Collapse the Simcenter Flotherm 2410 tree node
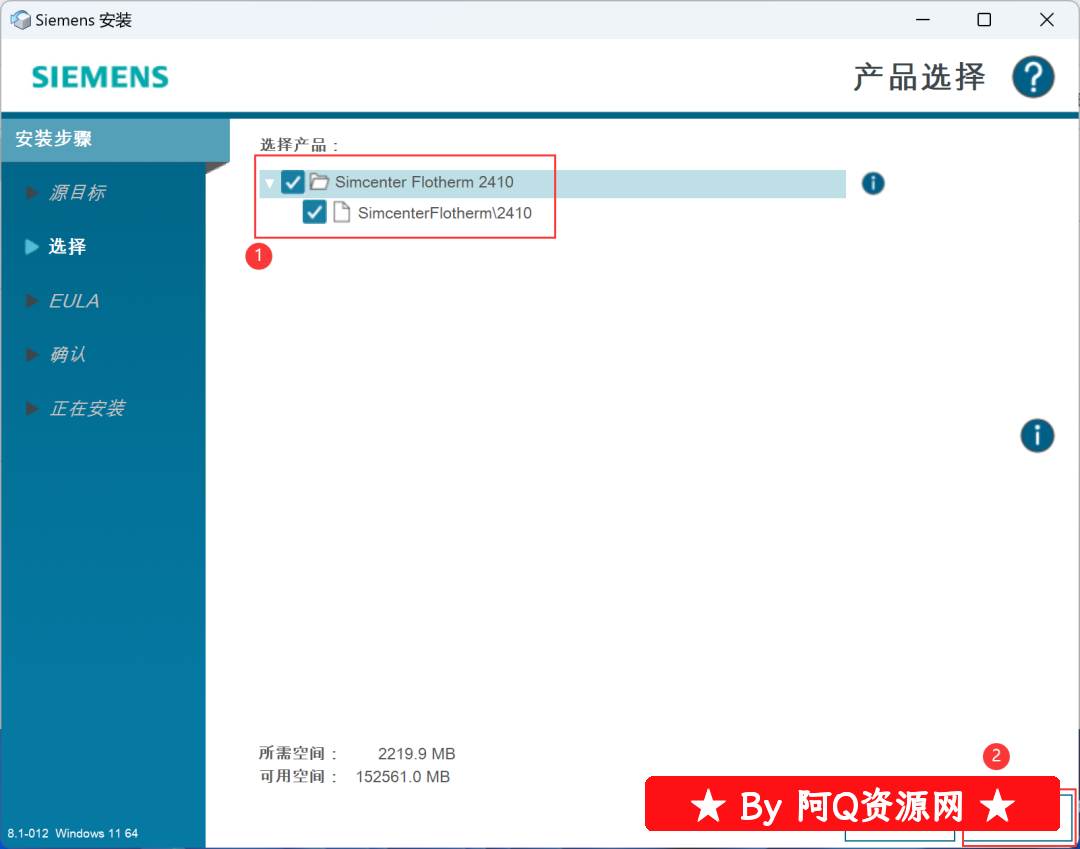 (270, 183)
